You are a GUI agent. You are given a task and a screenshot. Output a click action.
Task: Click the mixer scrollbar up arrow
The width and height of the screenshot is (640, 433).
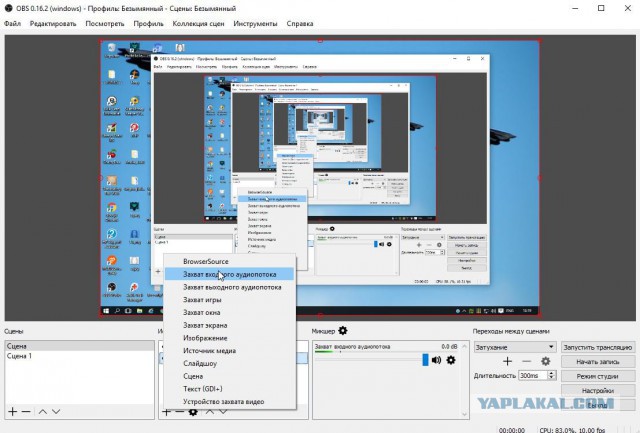464,346
